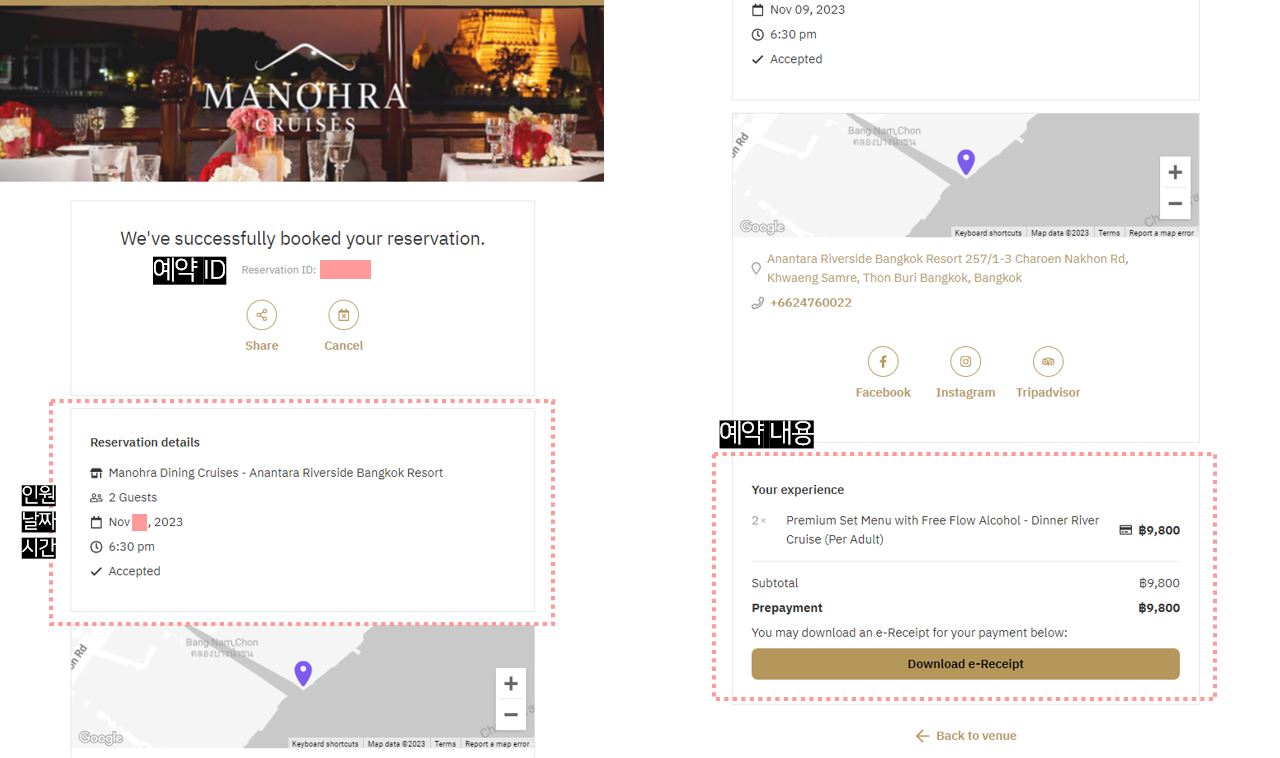Click the Manohra Dining Cruises venue name text

point(276,473)
